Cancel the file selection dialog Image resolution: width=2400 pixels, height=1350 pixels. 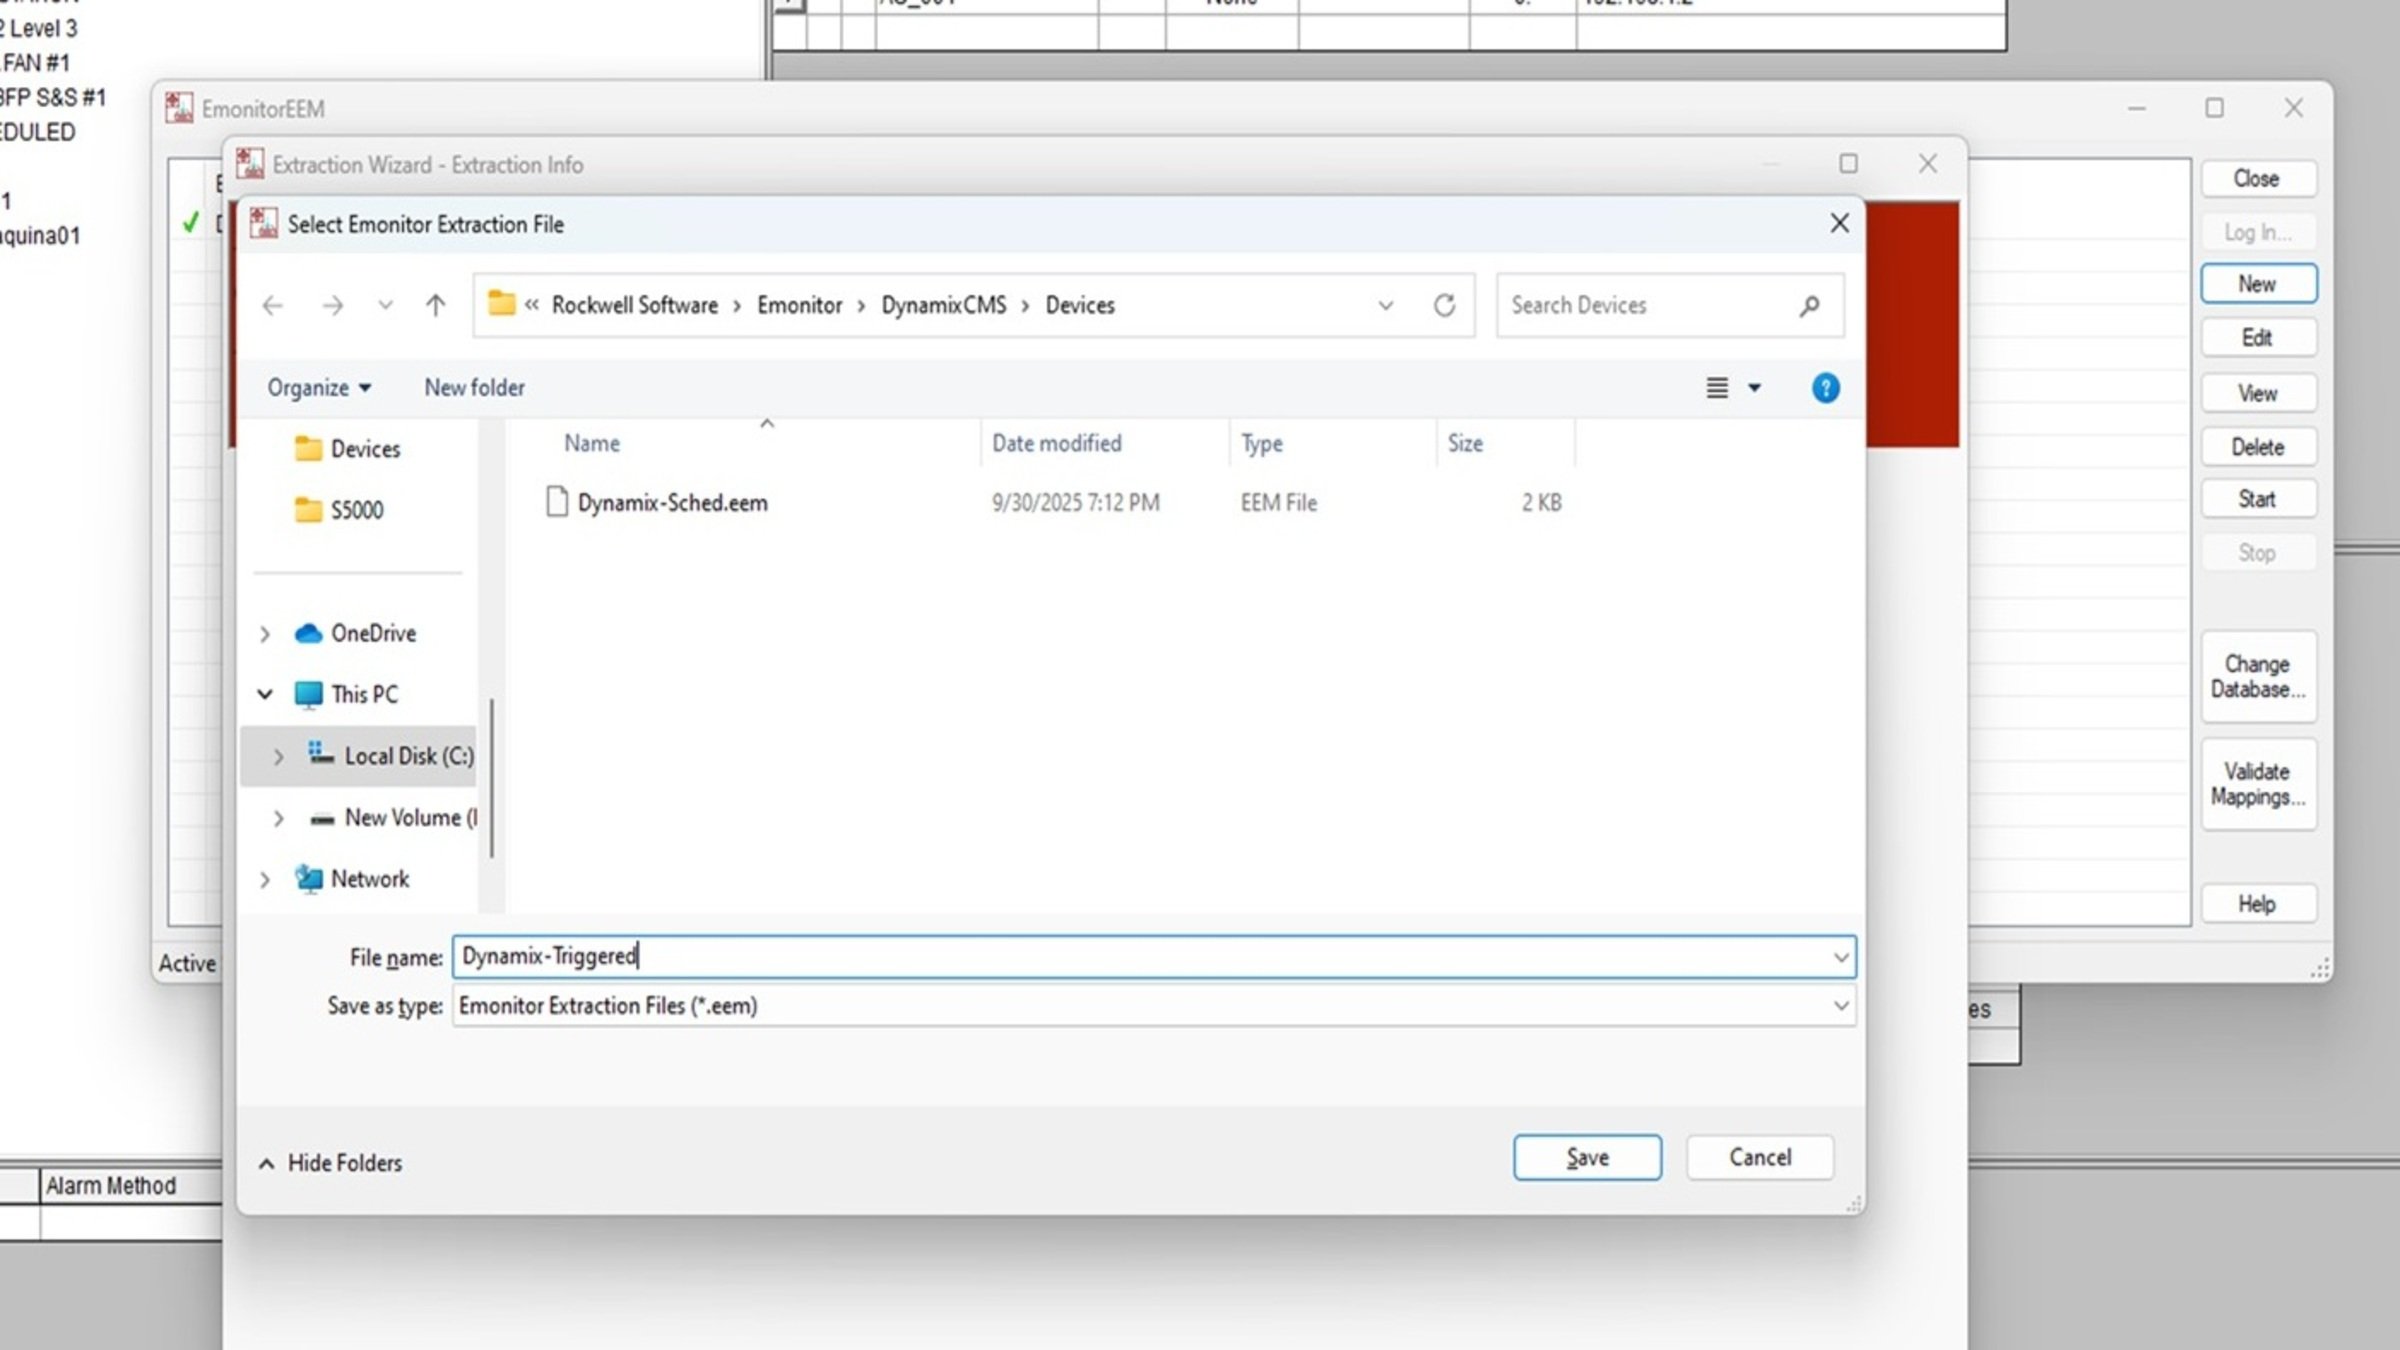(x=1760, y=1157)
